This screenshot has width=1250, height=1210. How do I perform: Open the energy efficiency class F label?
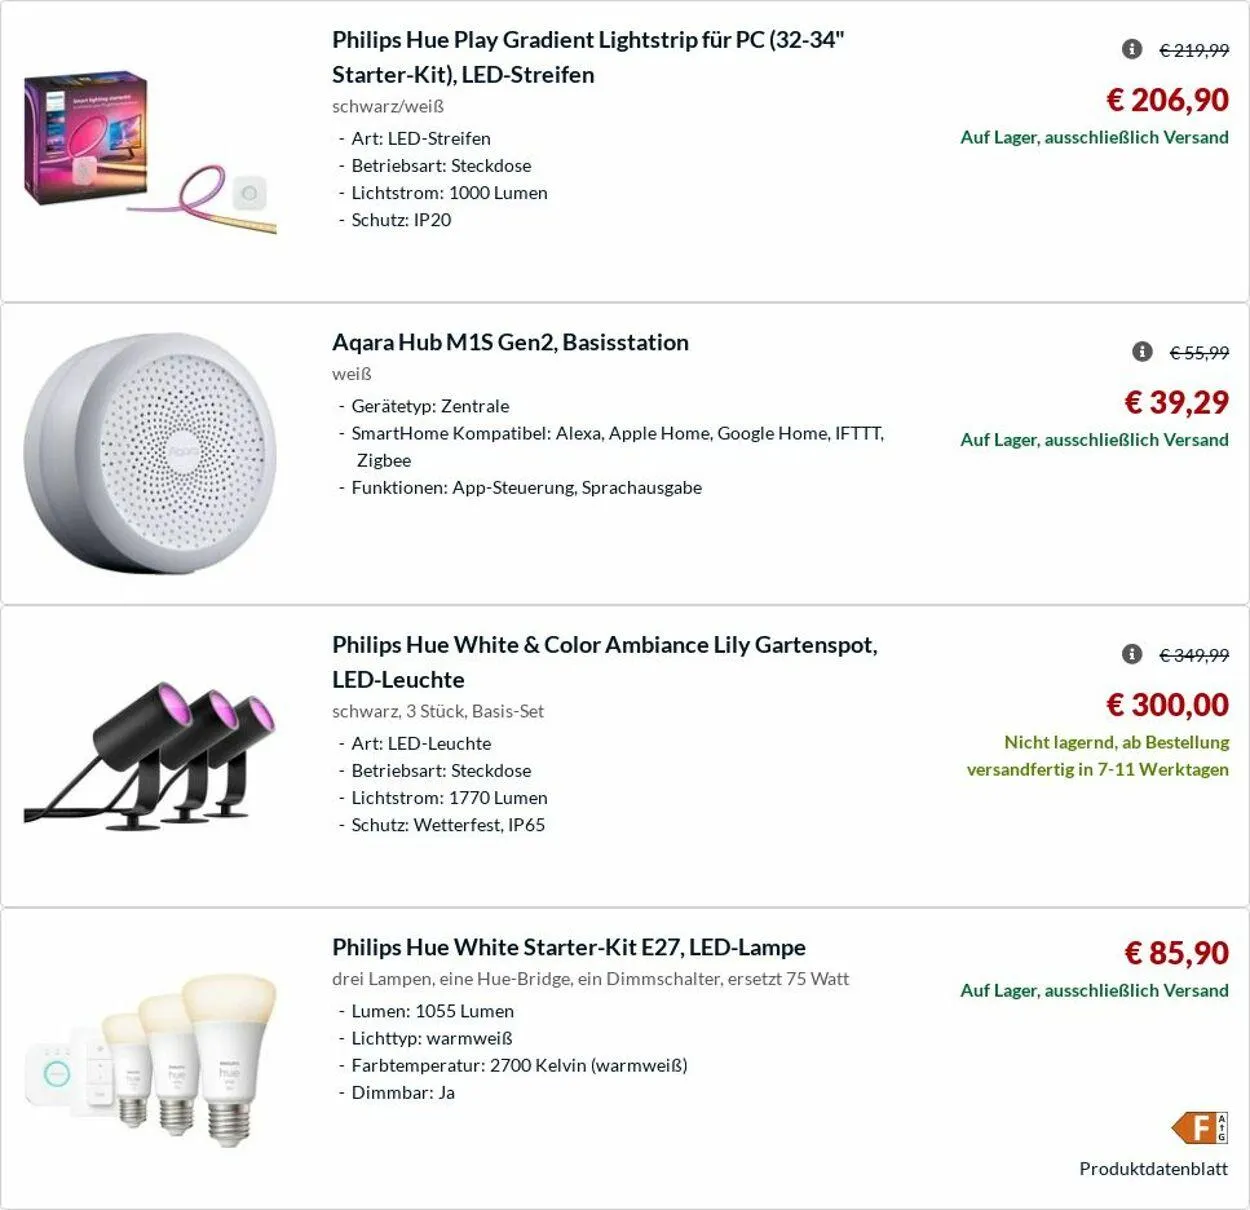(x=1199, y=1128)
